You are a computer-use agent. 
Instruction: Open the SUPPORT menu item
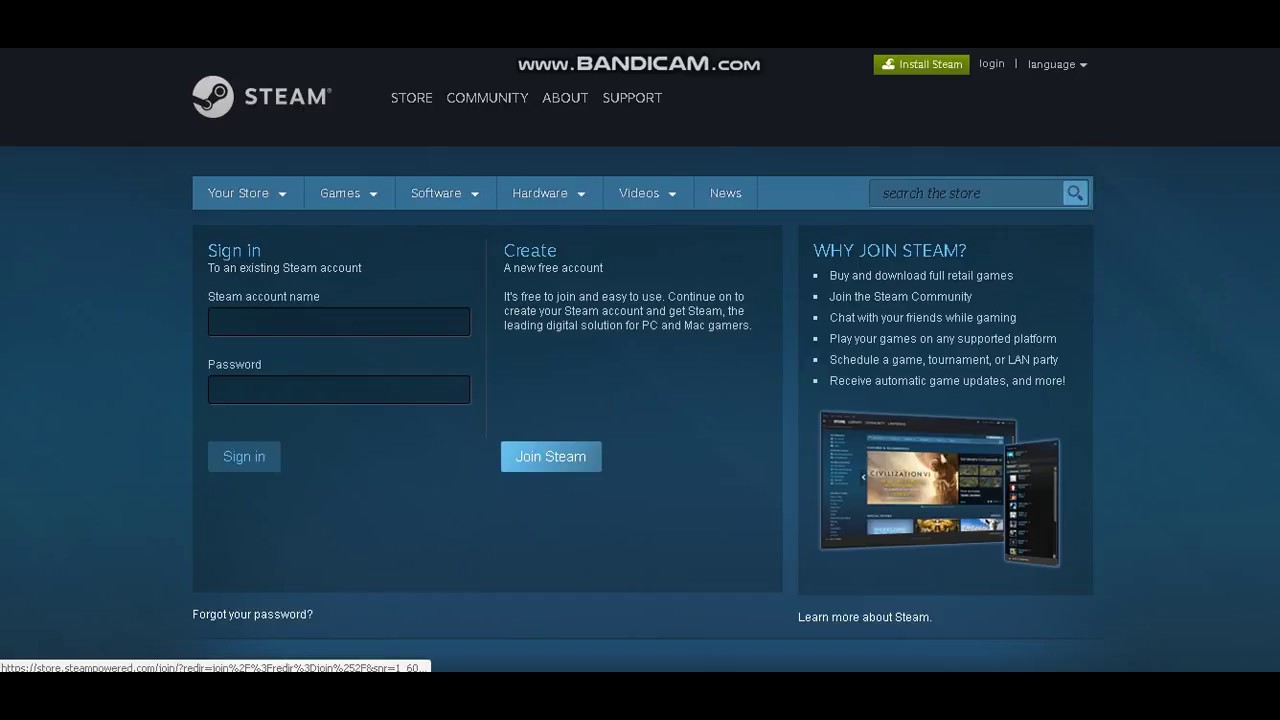click(x=632, y=98)
